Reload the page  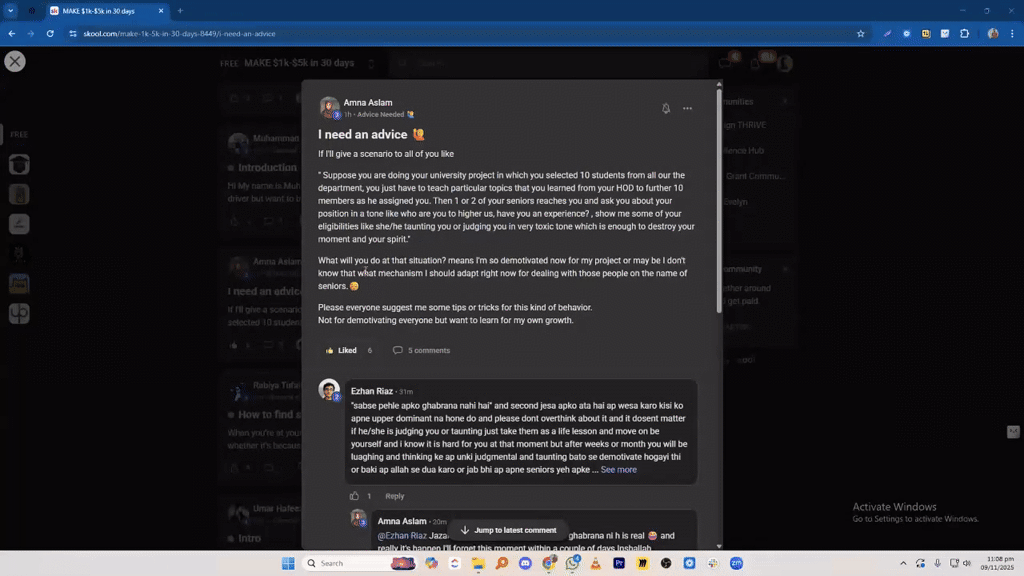(50, 33)
